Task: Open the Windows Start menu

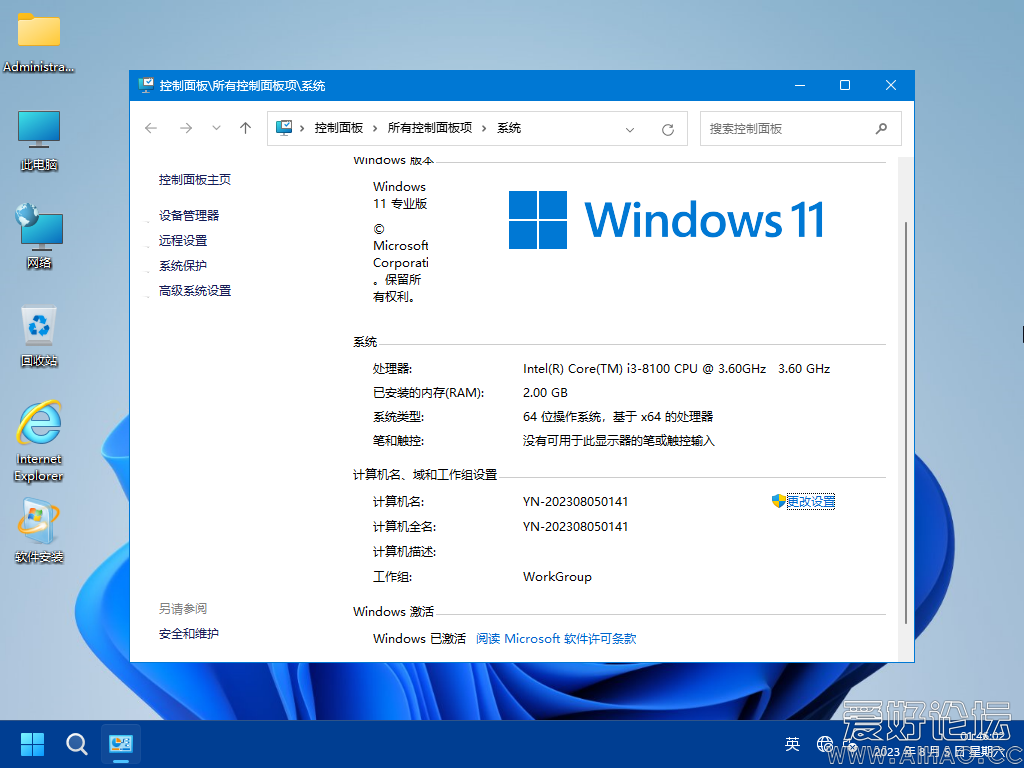Action: pyautogui.click(x=32, y=743)
